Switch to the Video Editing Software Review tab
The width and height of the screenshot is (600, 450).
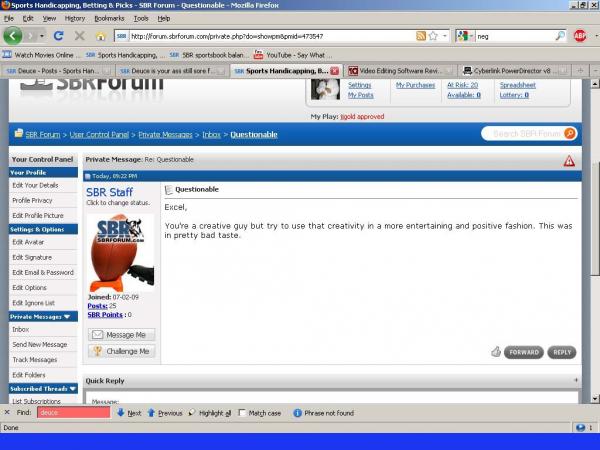coord(398,71)
